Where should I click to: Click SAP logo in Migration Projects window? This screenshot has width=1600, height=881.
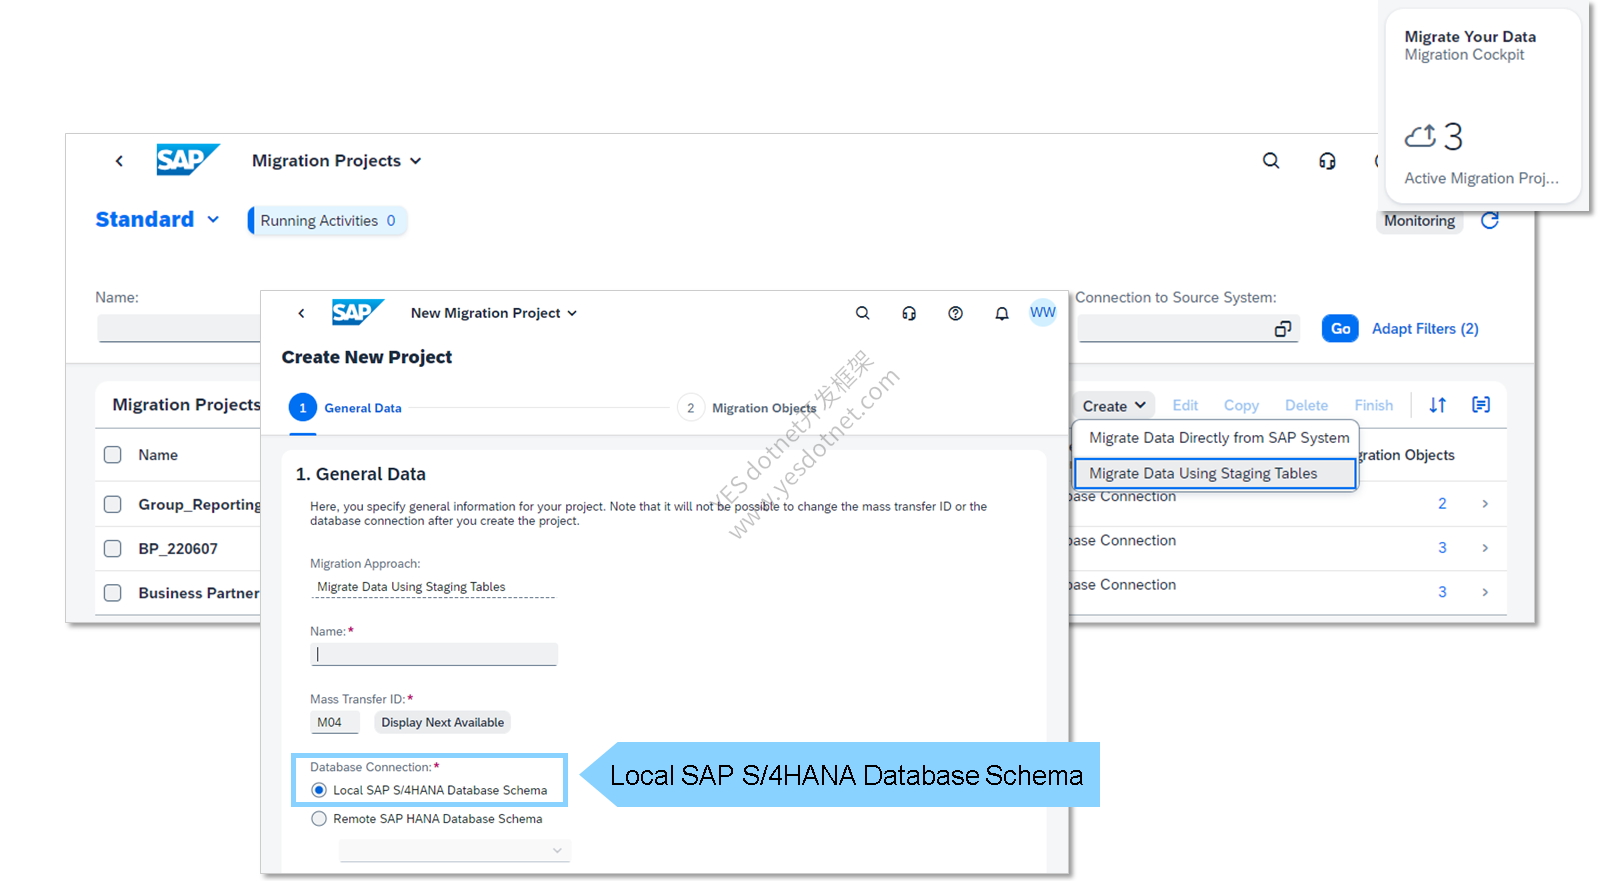click(187, 160)
